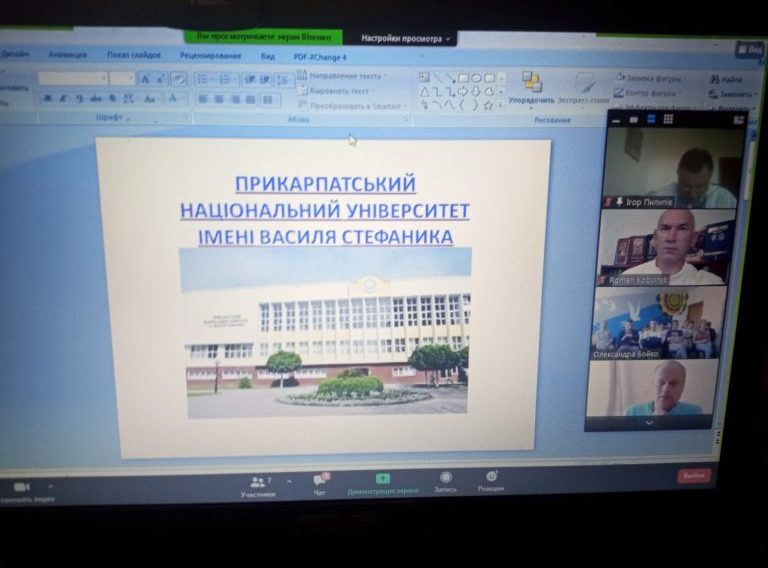
Task: Start recording with the Запись button
Action: tap(445, 479)
